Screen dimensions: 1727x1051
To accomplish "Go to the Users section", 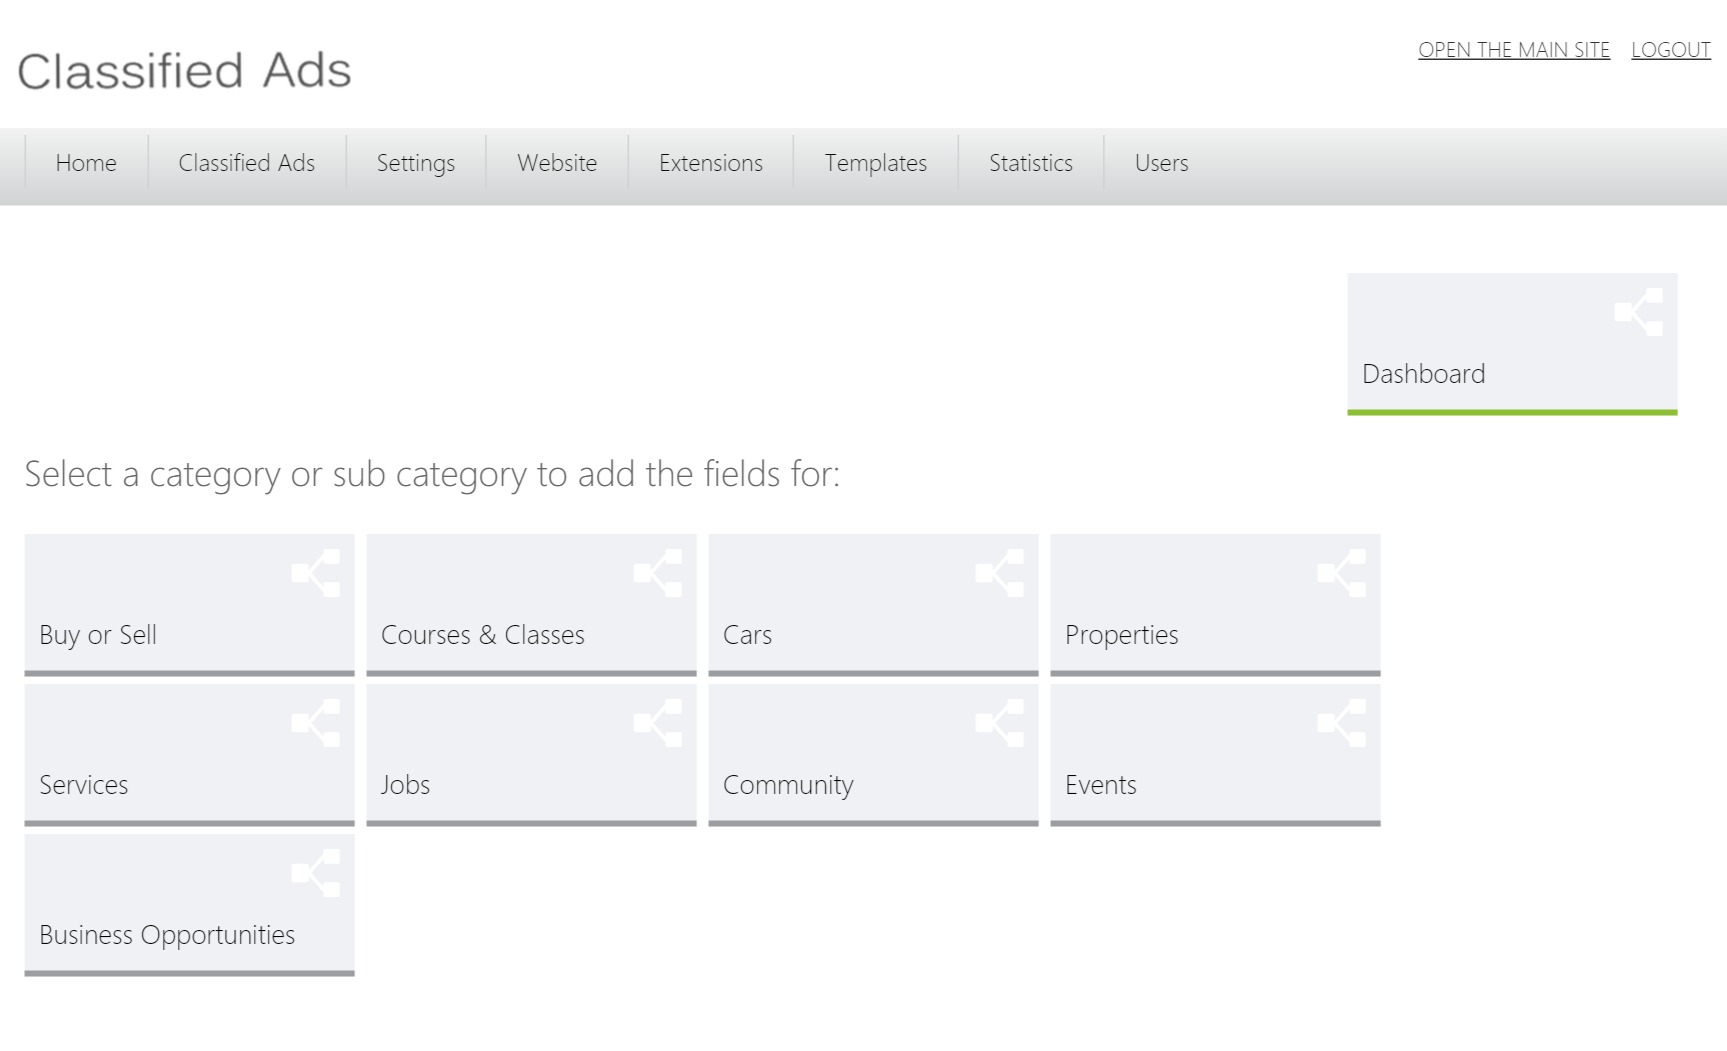I will coord(1161,163).
